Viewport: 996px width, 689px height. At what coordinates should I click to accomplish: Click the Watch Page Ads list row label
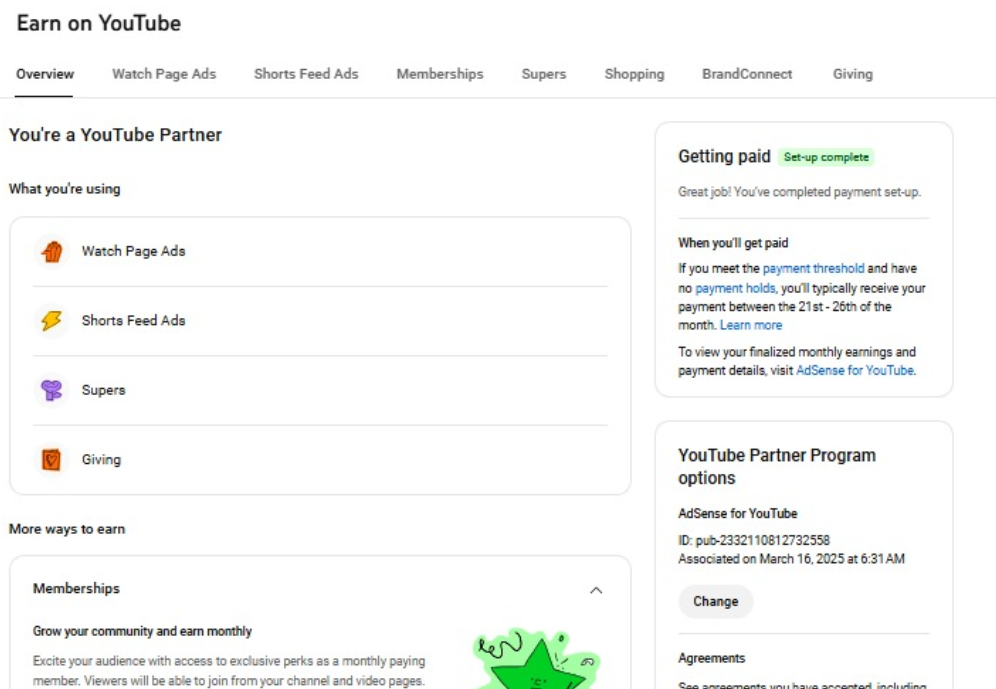(x=133, y=251)
